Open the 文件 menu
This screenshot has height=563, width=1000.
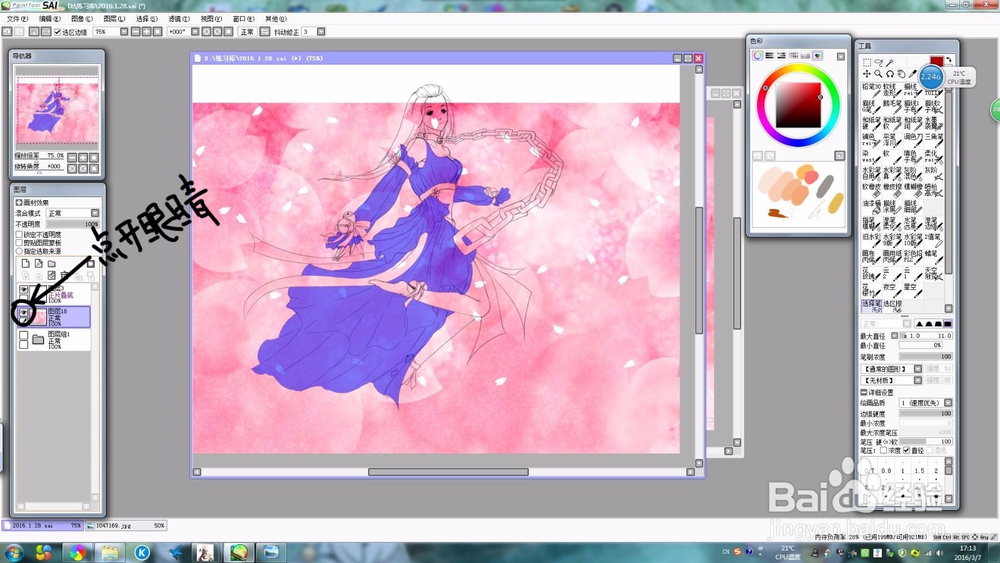pos(17,18)
